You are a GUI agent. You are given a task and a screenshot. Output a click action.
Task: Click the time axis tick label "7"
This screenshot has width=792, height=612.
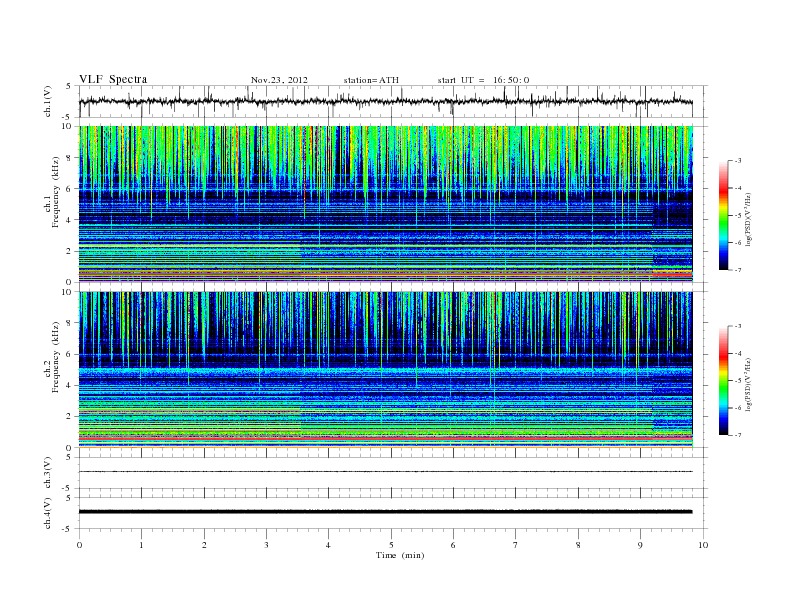pyautogui.click(x=516, y=545)
